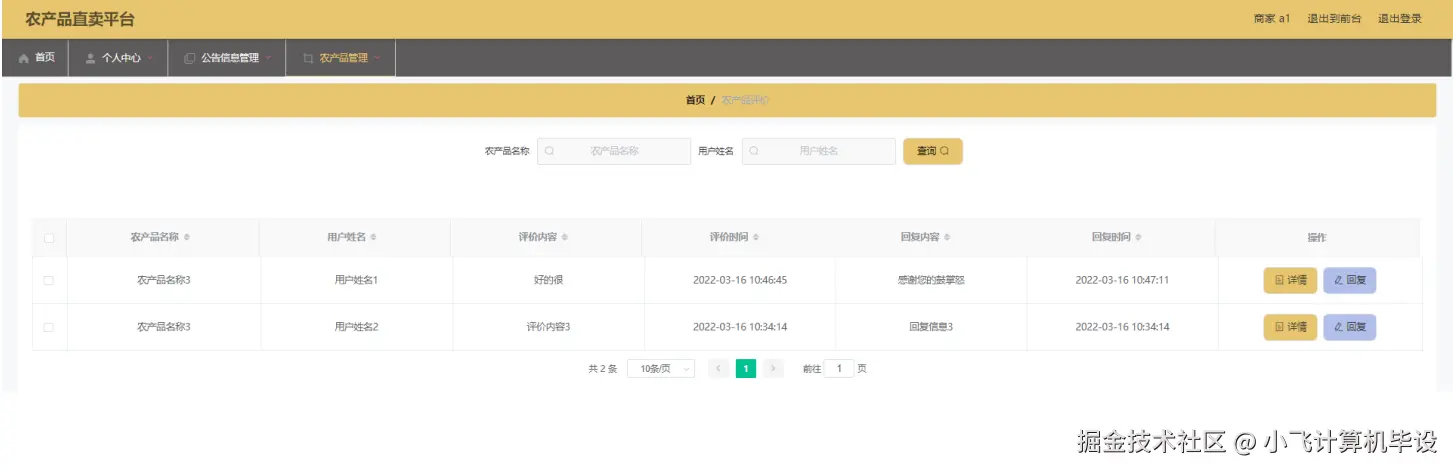1453x471 pixels.
Task: Click 退出登录 link in header
Action: (1400, 19)
